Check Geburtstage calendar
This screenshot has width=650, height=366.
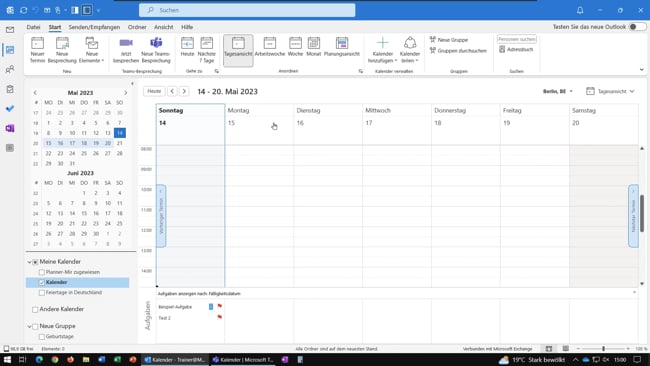pyautogui.click(x=41, y=337)
